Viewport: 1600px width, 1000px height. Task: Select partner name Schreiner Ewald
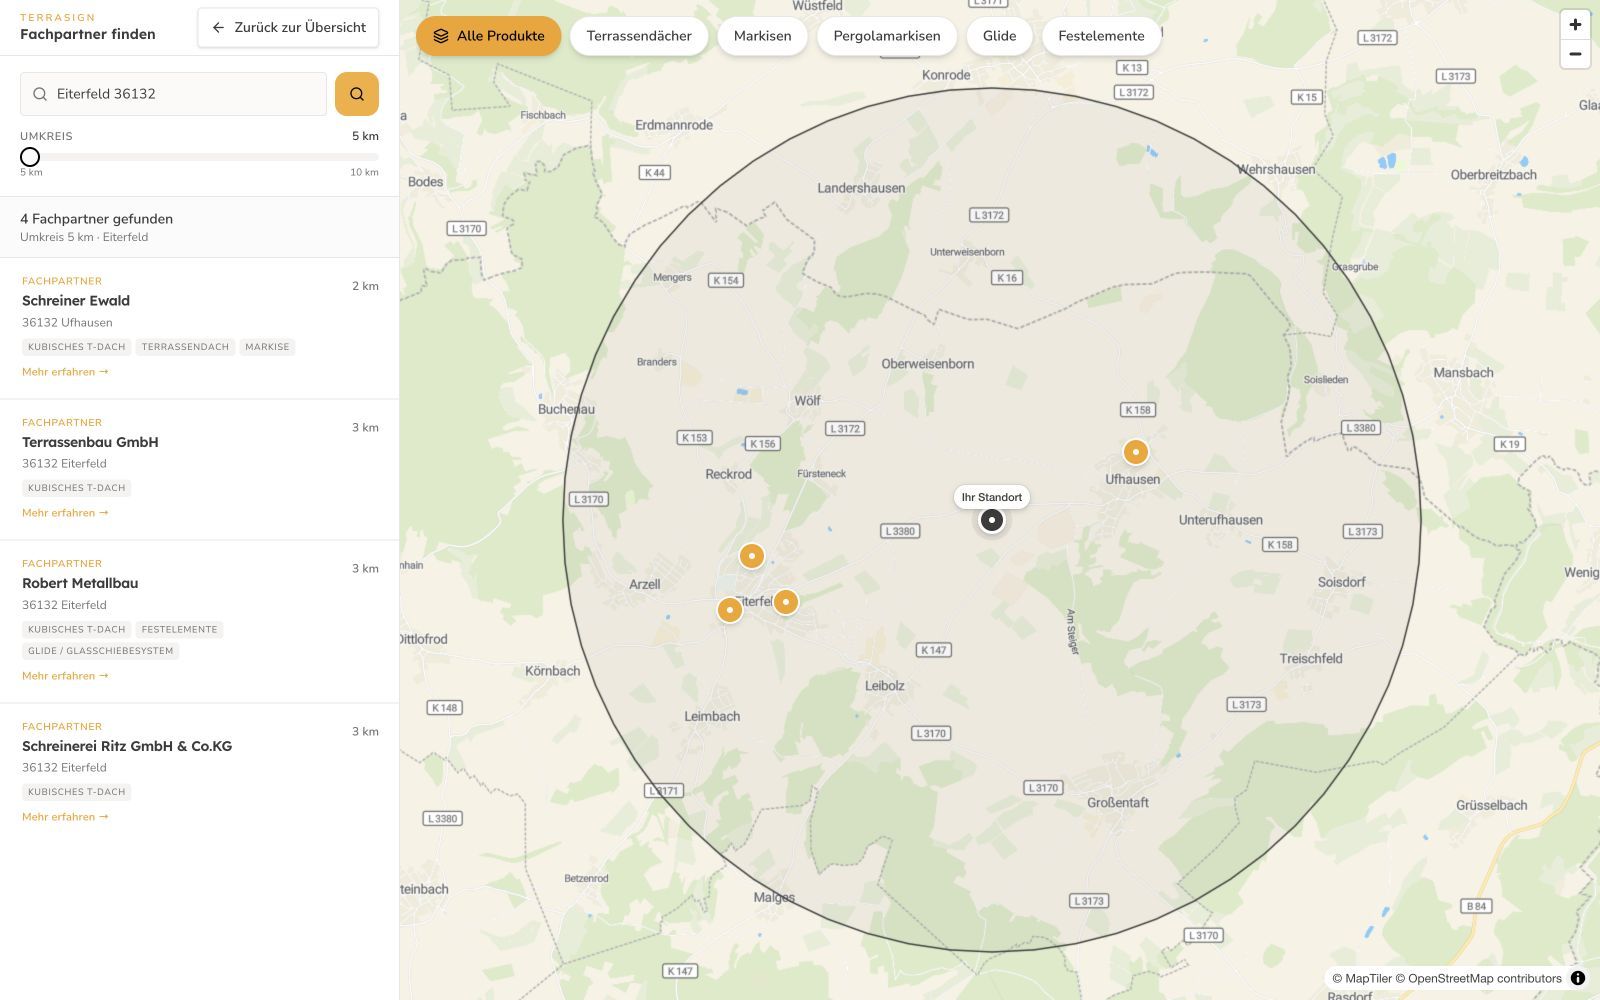[76, 301]
